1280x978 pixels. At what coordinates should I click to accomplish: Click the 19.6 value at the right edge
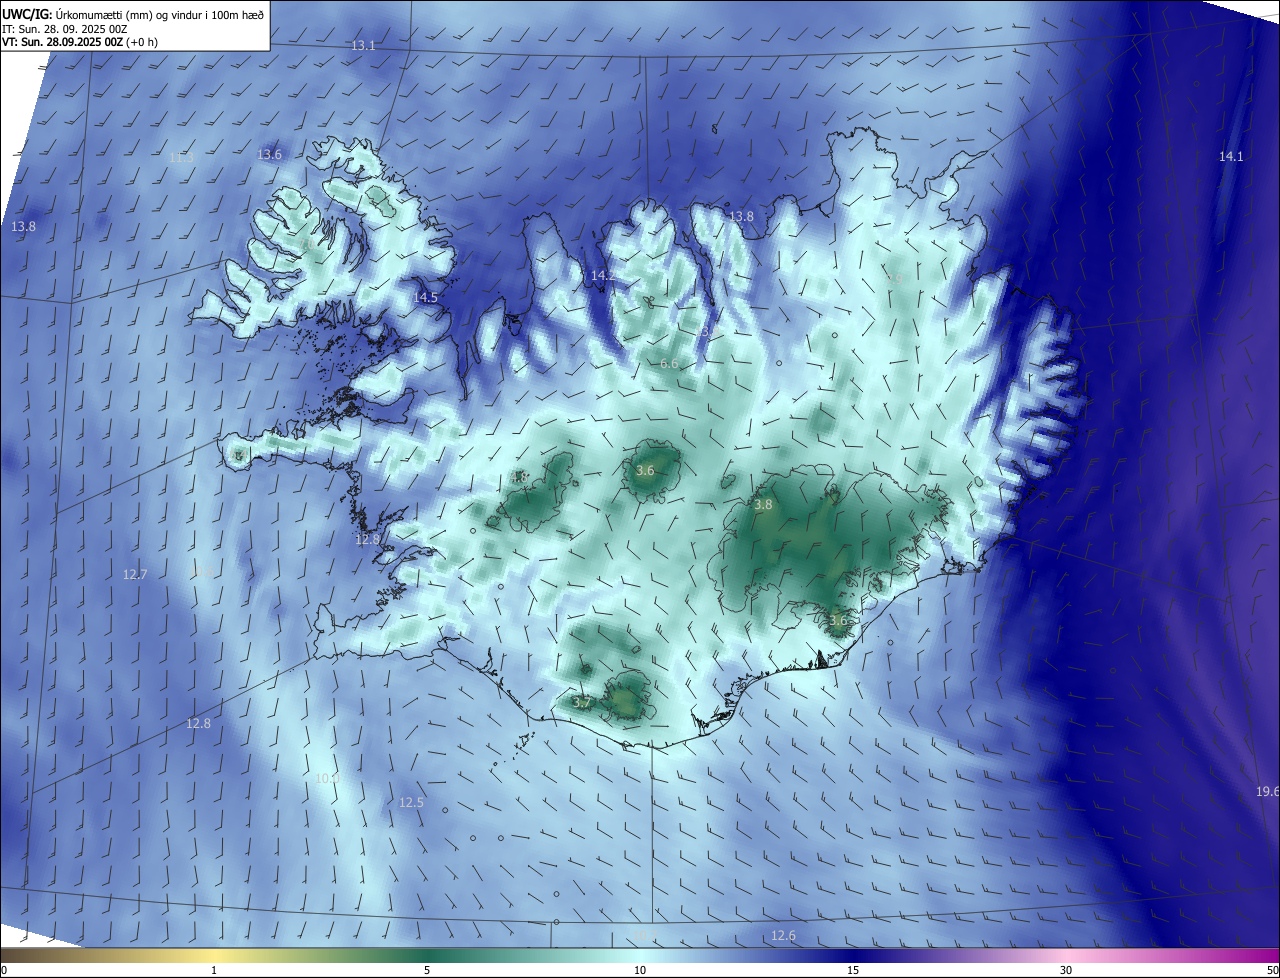click(1267, 792)
